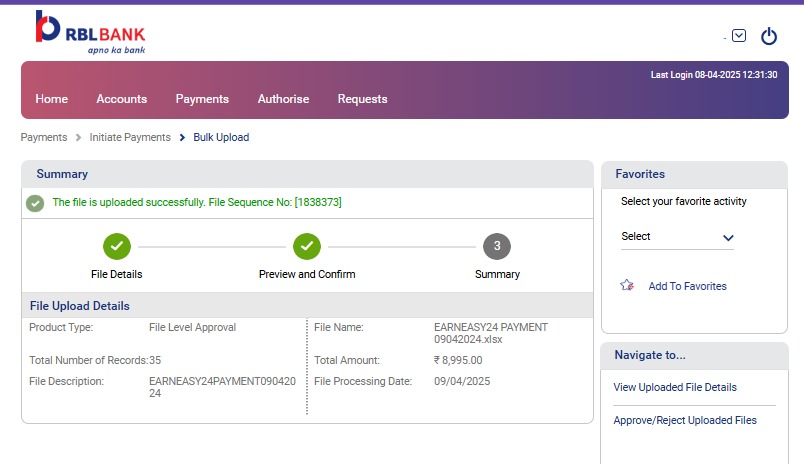The image size is (804, 464).
Task: Click the File Upload Details heading
Action: click(79, 306)
